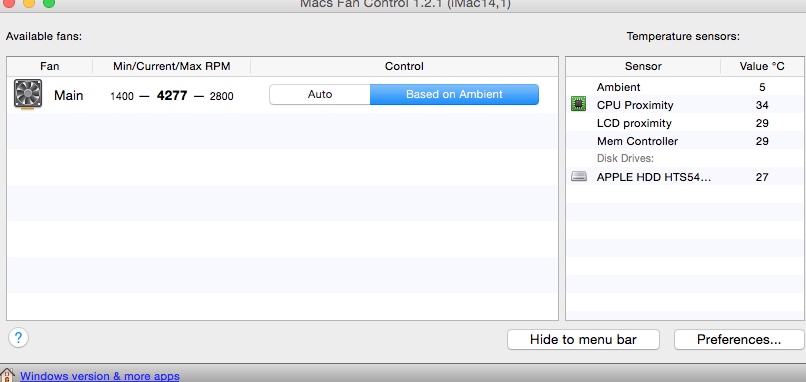The width and height of the screenshot is (806, 382).
Task: Click the Main fan icon
Action: (x=28, y=94)
